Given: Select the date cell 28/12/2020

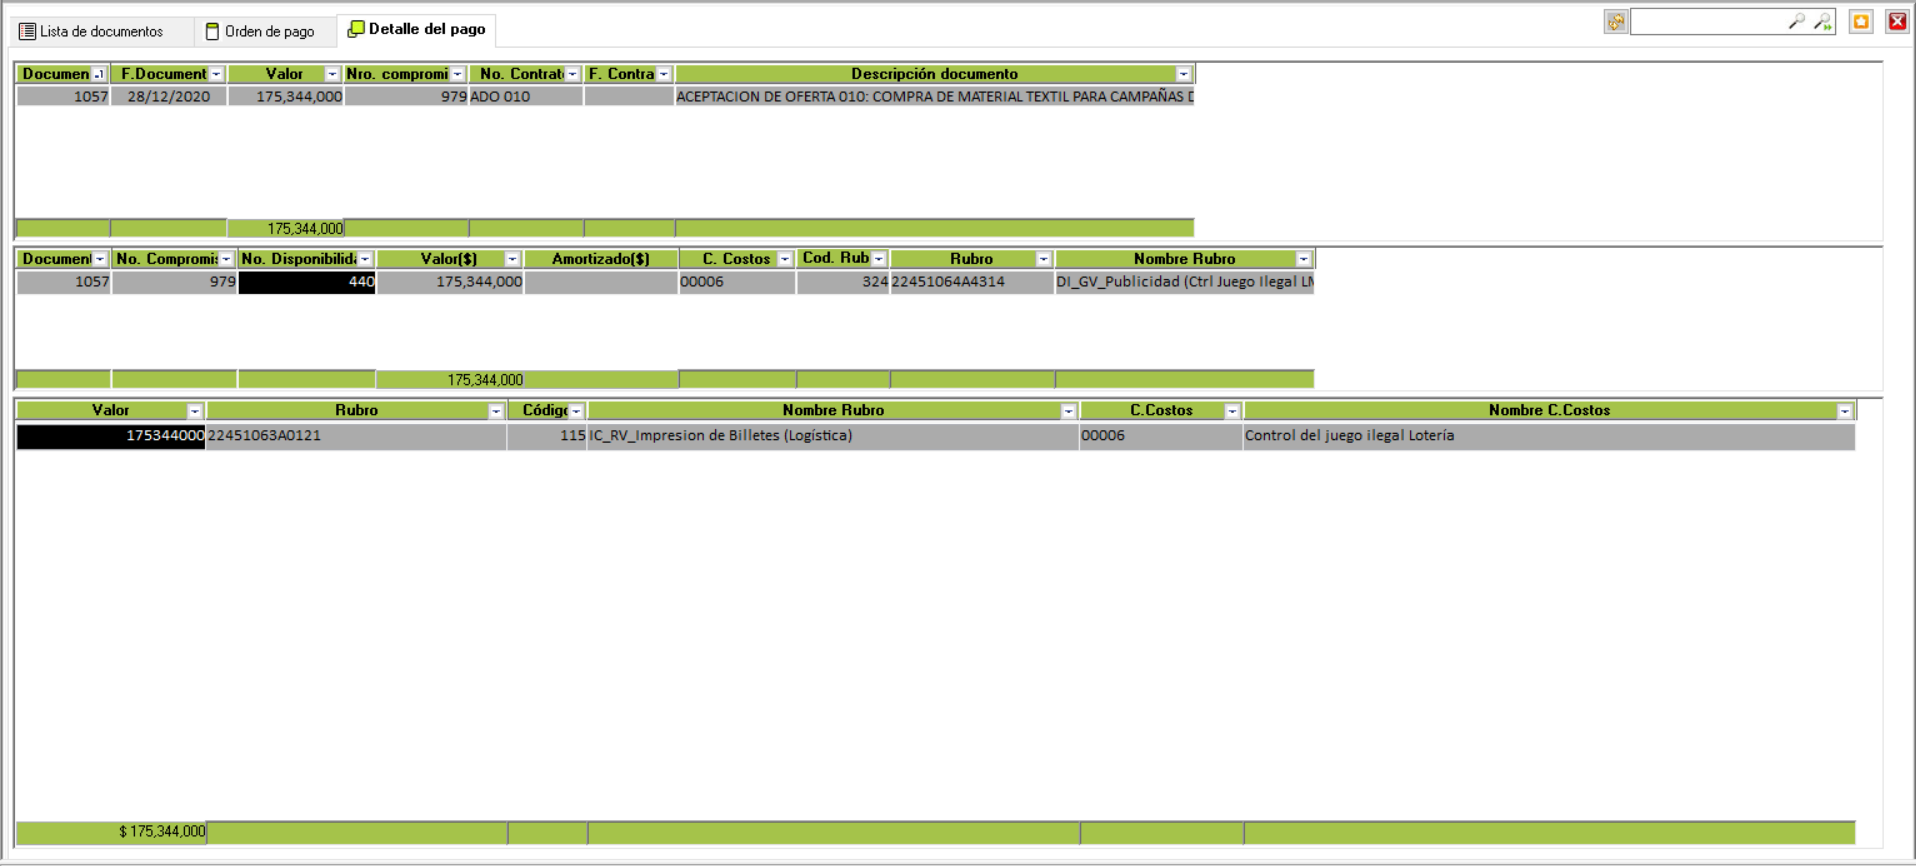Looking at the screenshot, I should click(x=169, y=97).
